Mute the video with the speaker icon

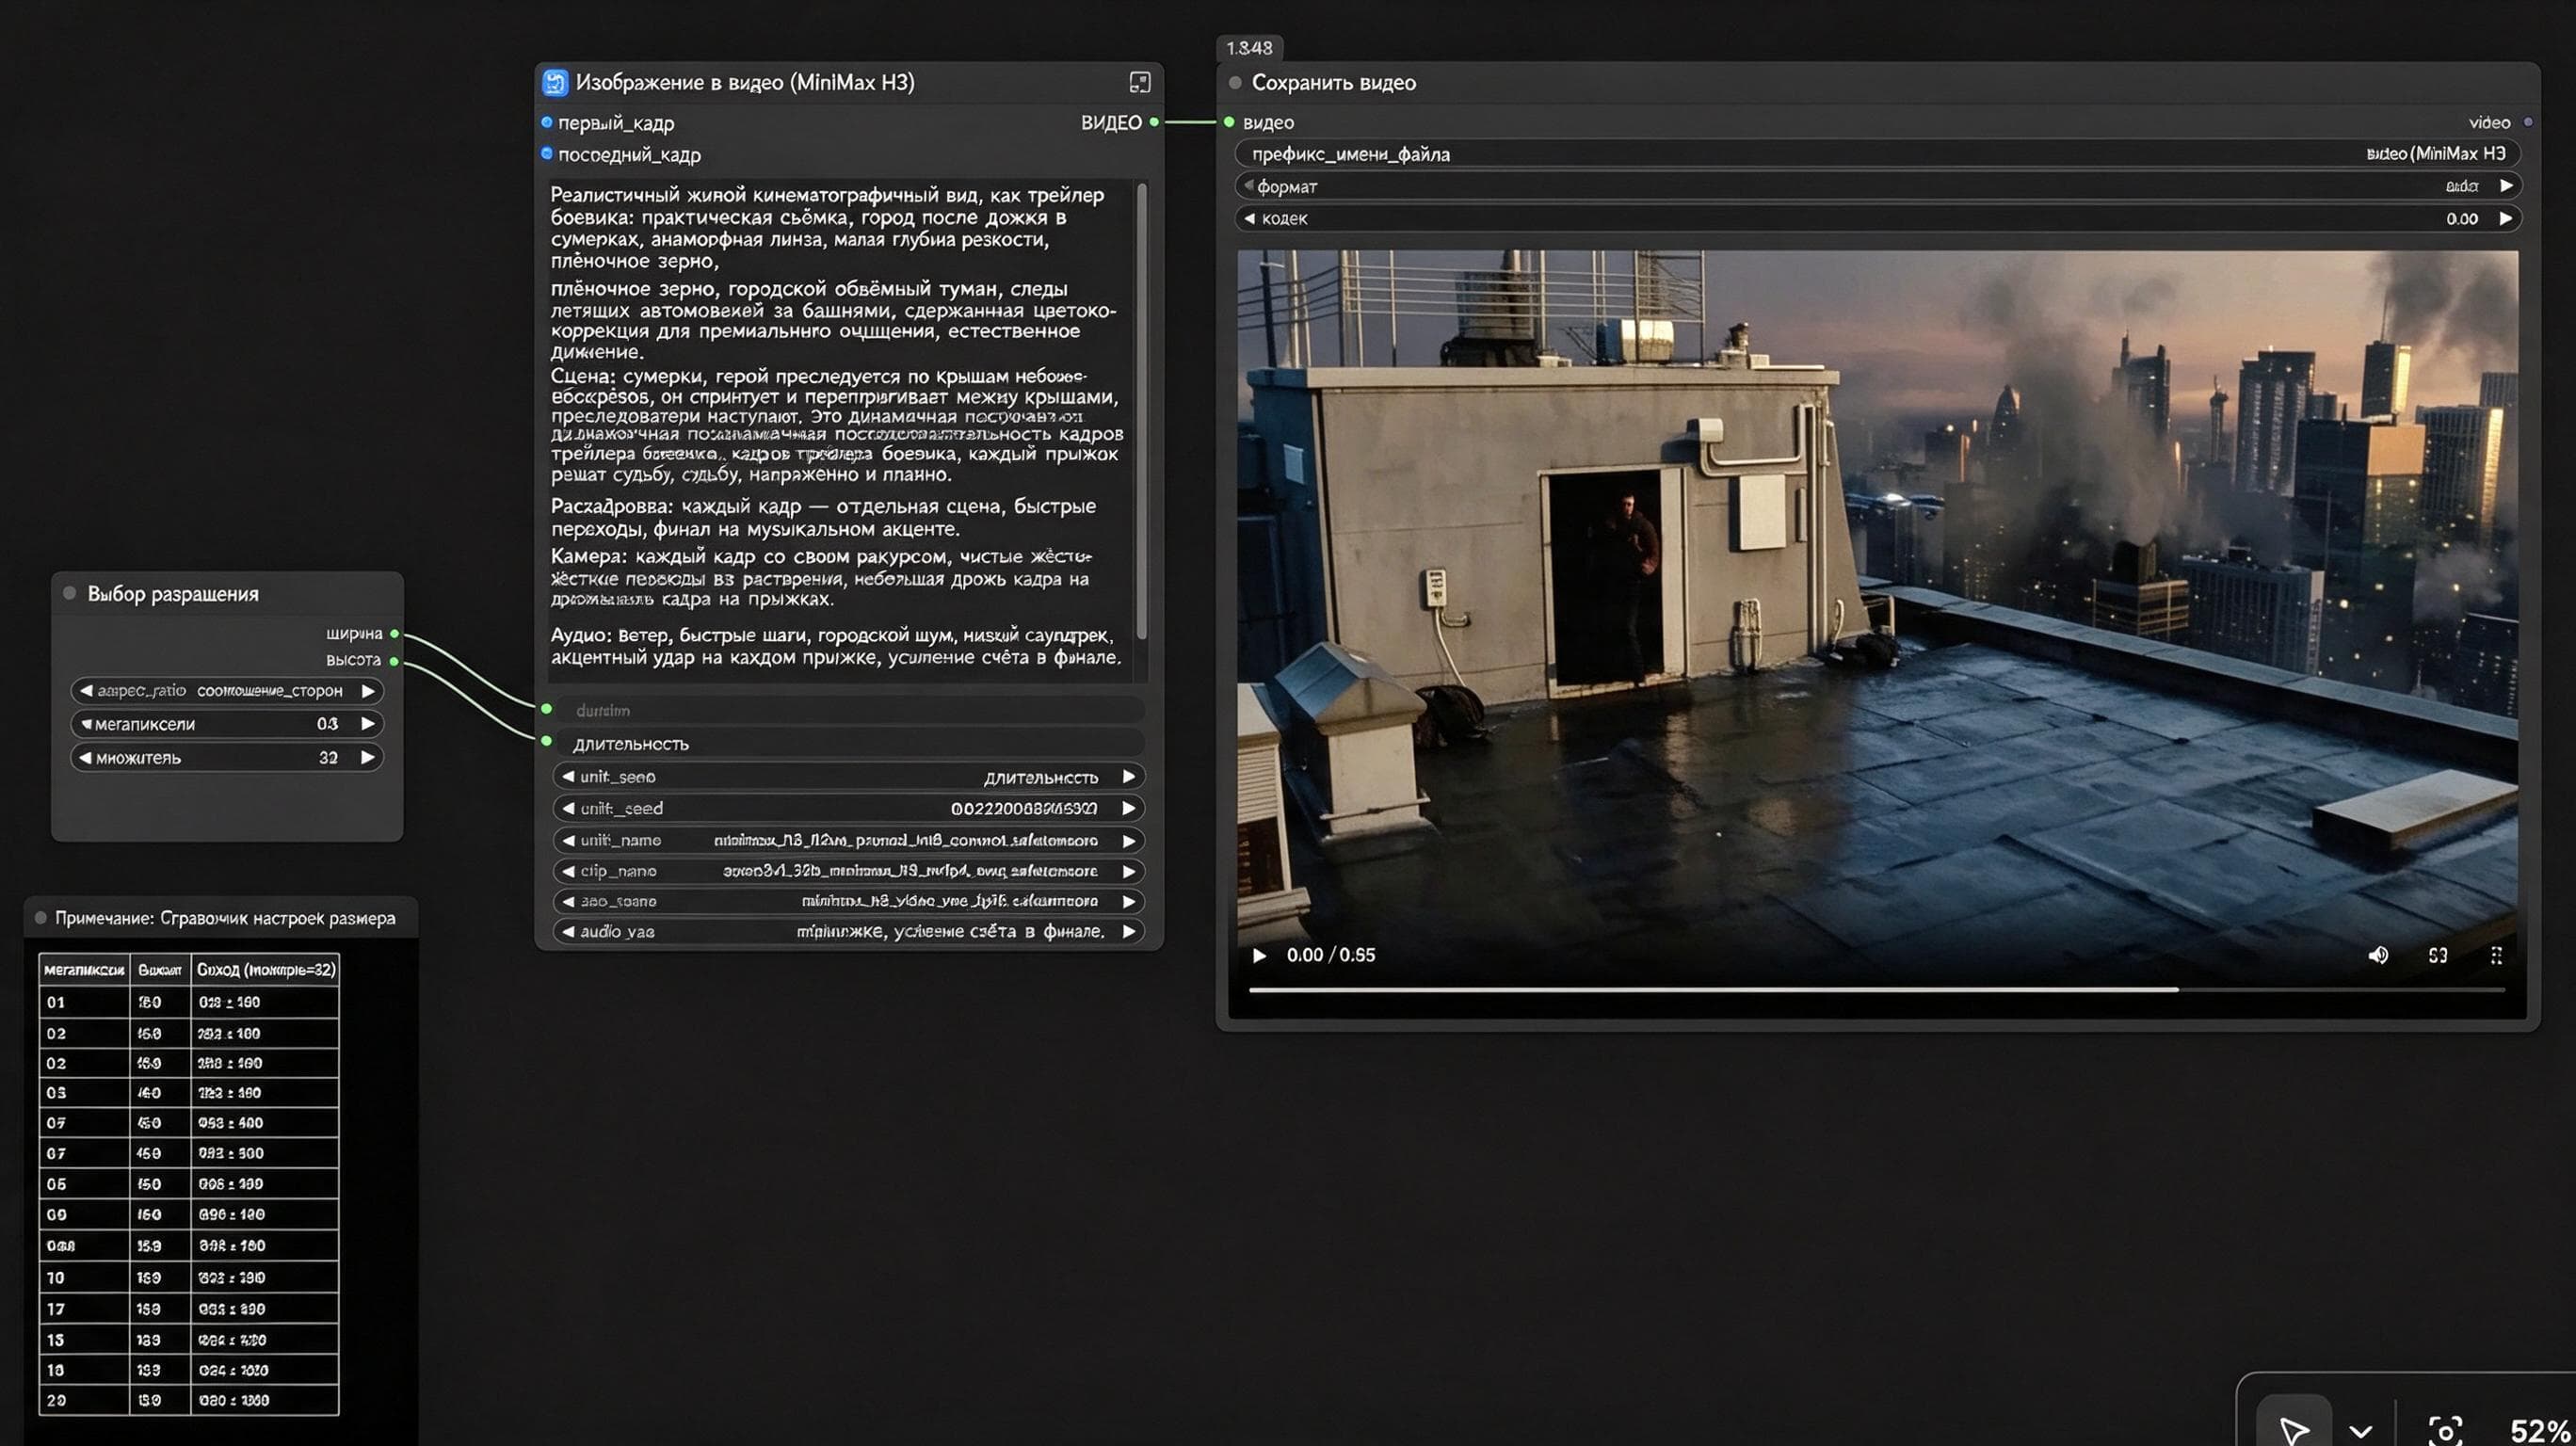tap(2378, 955)
